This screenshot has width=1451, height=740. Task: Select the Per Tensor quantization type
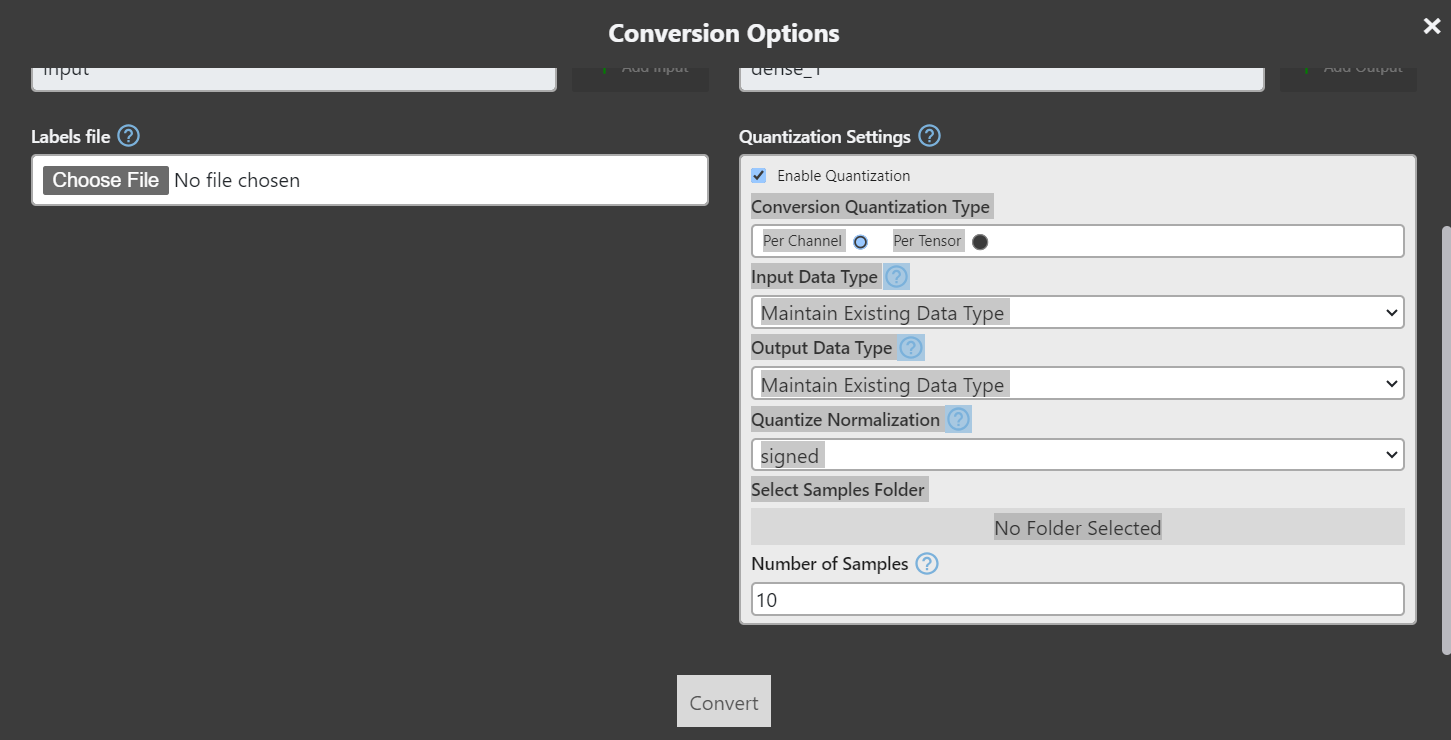tap(978, 241)
